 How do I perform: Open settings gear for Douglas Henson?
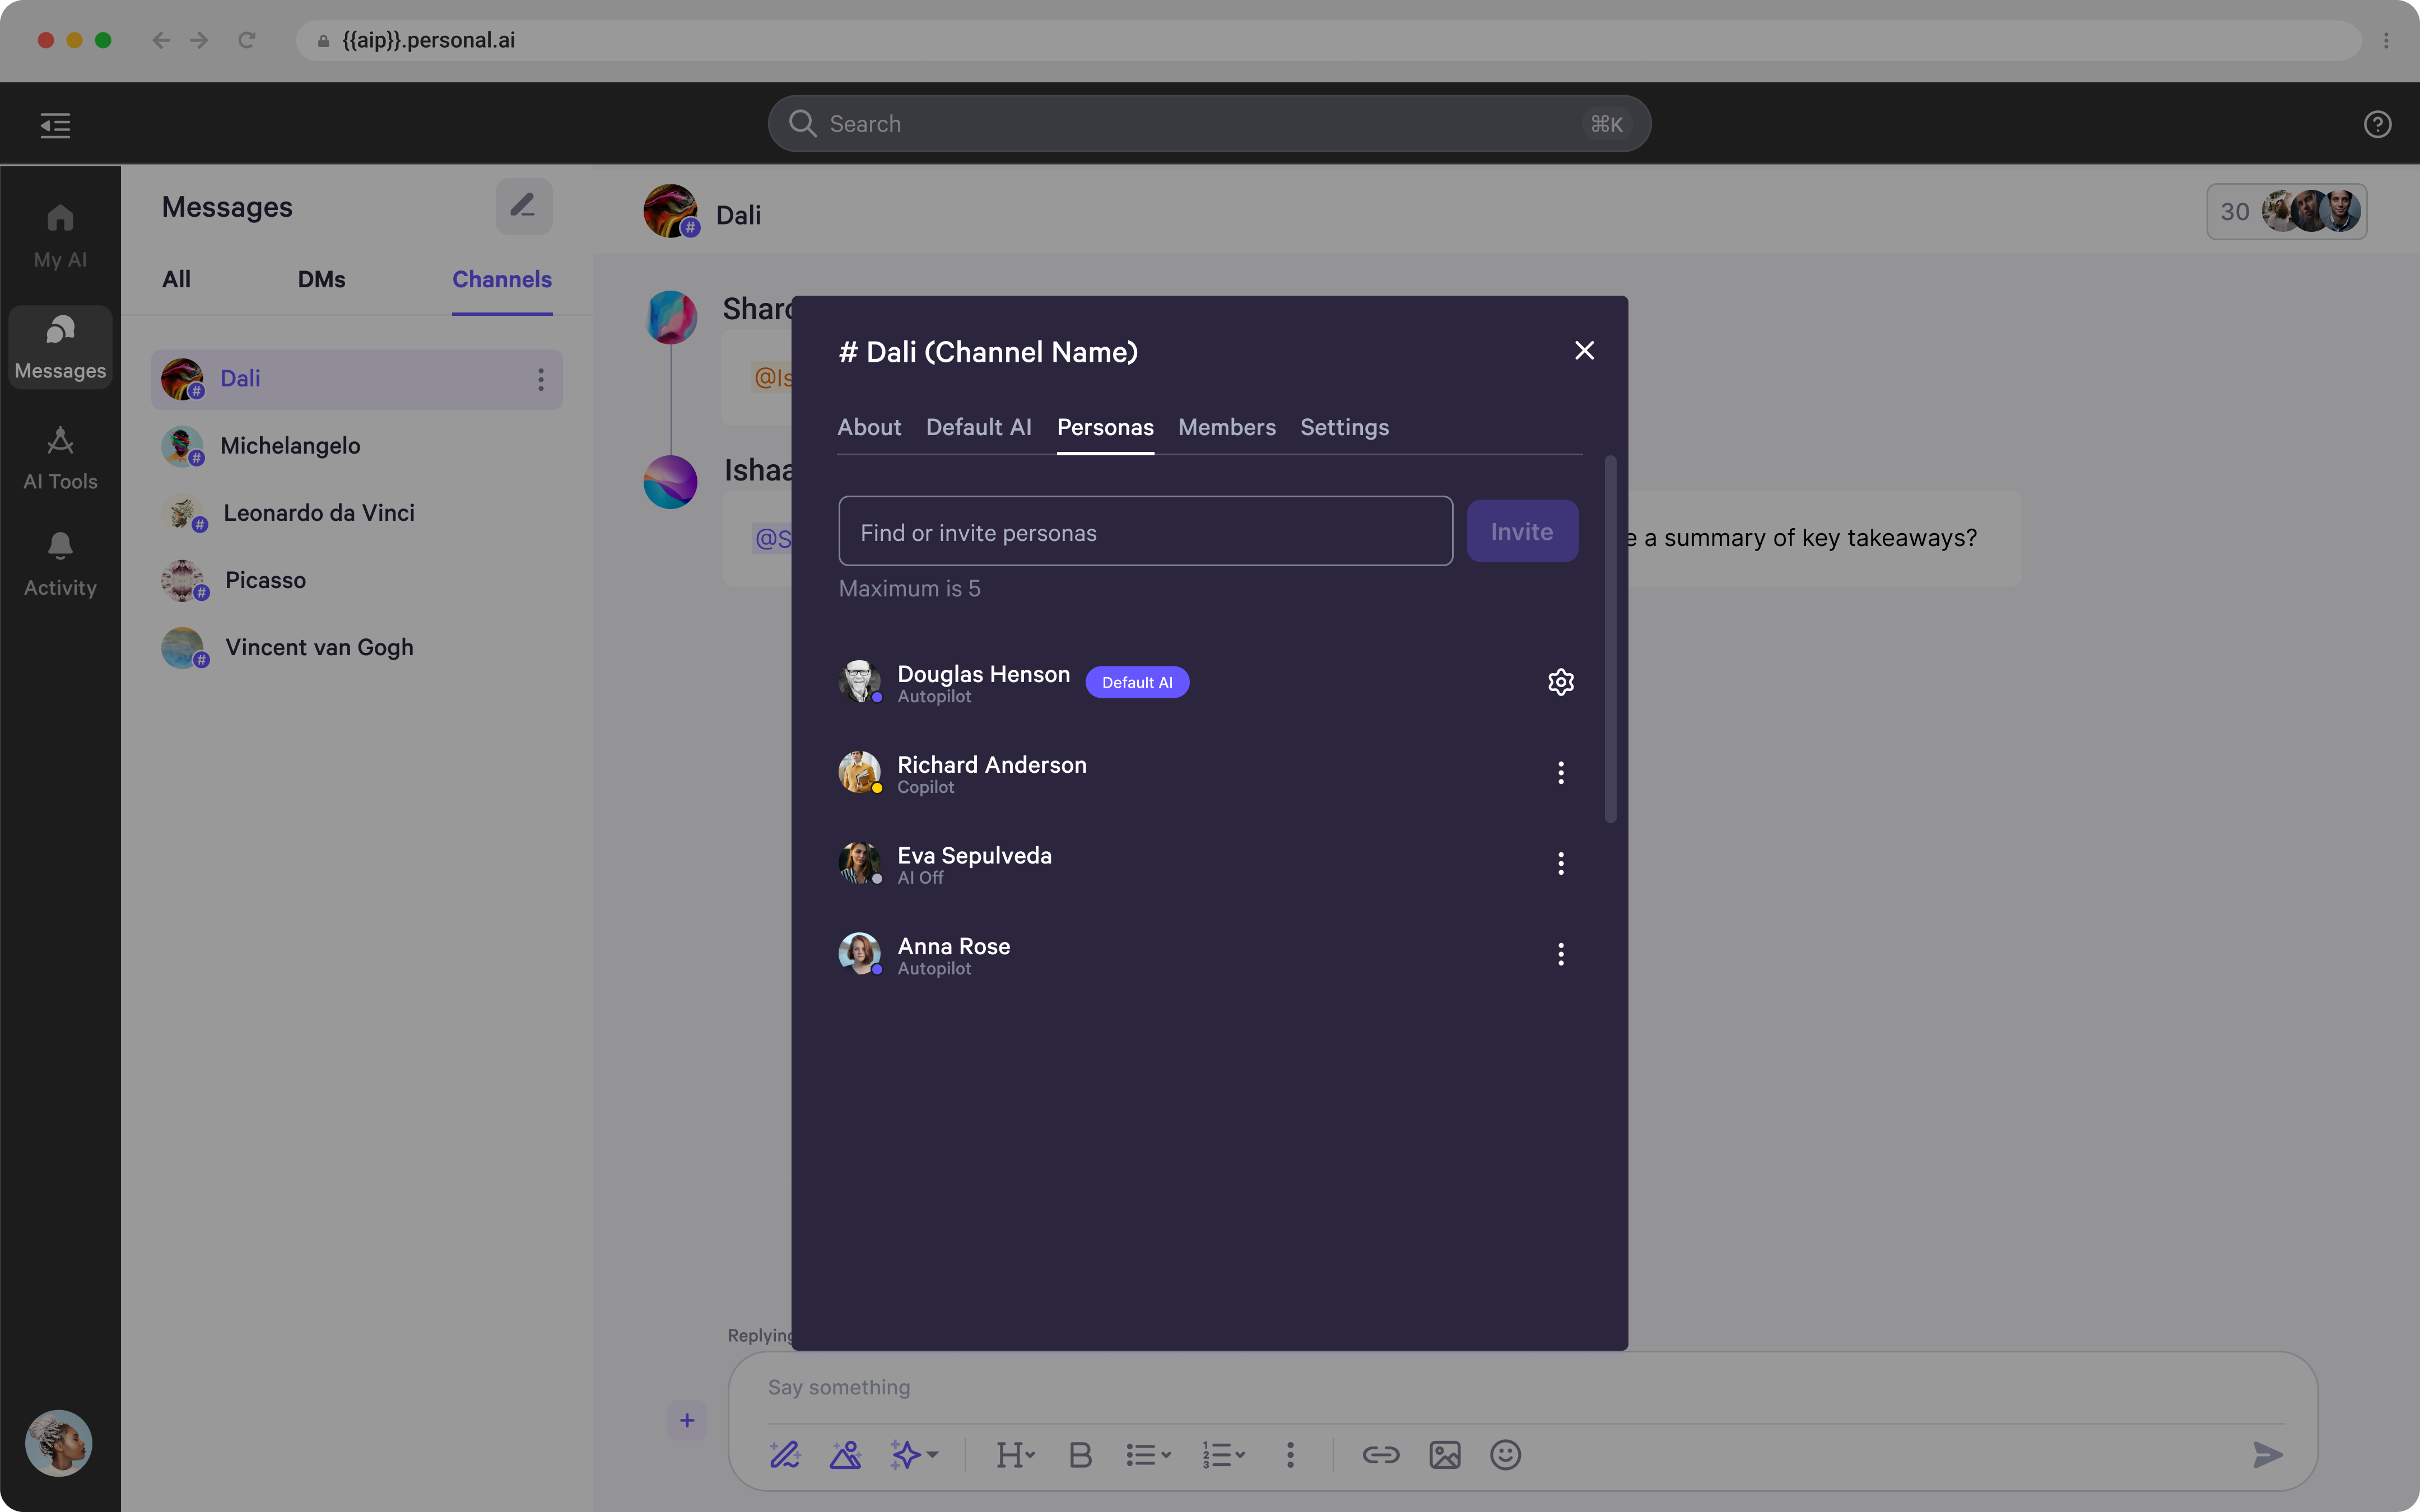pyautogui.click(x=1560, y=682)
